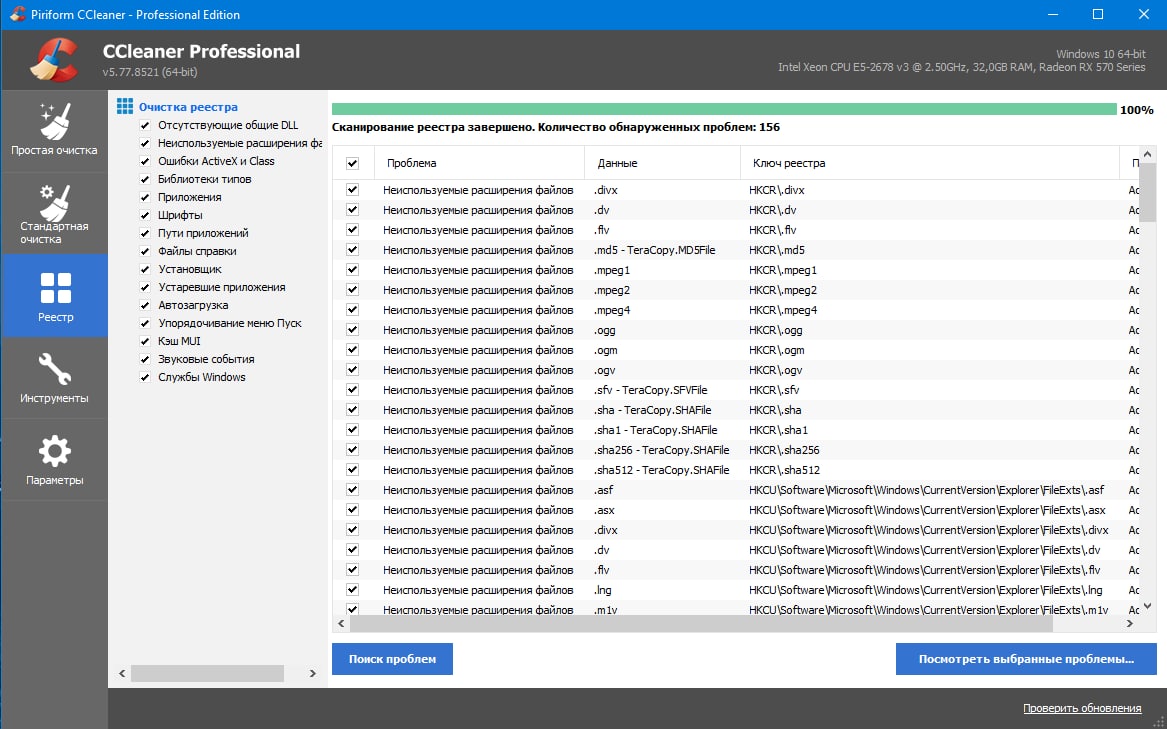Select the HKCR\.sha512 registry key cell
The height and width of the screenshot is (729, 1167).
coord(784,470)
